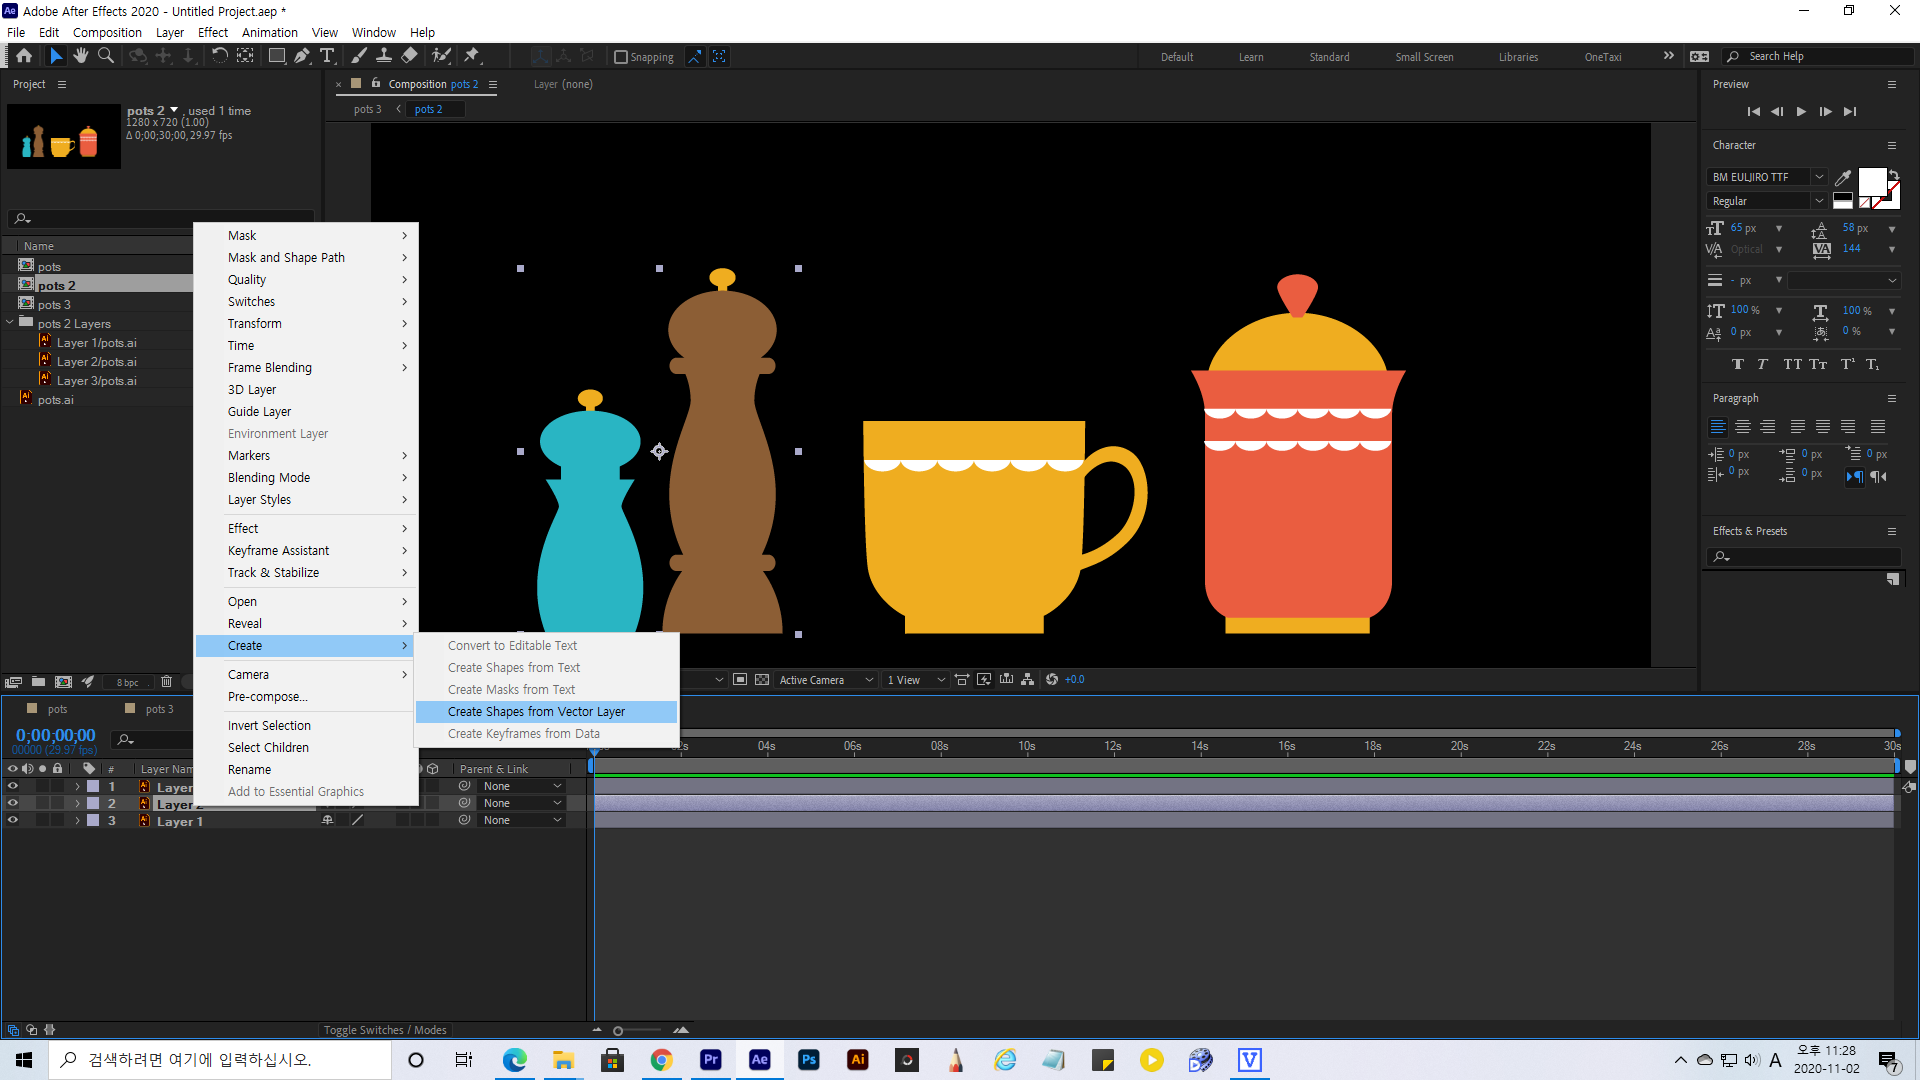Select the Type text tool
This screenshot has width=1920, height=1080.
point(327,56)
